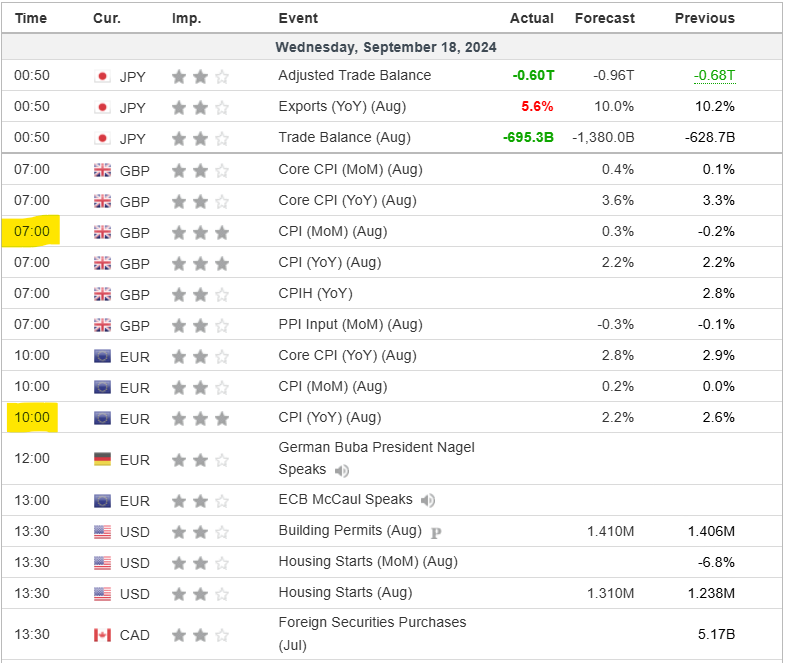Click importance stars for Adjusted Trade Balance
Viewport: 789px width, 663px height.
click(200, 76)
